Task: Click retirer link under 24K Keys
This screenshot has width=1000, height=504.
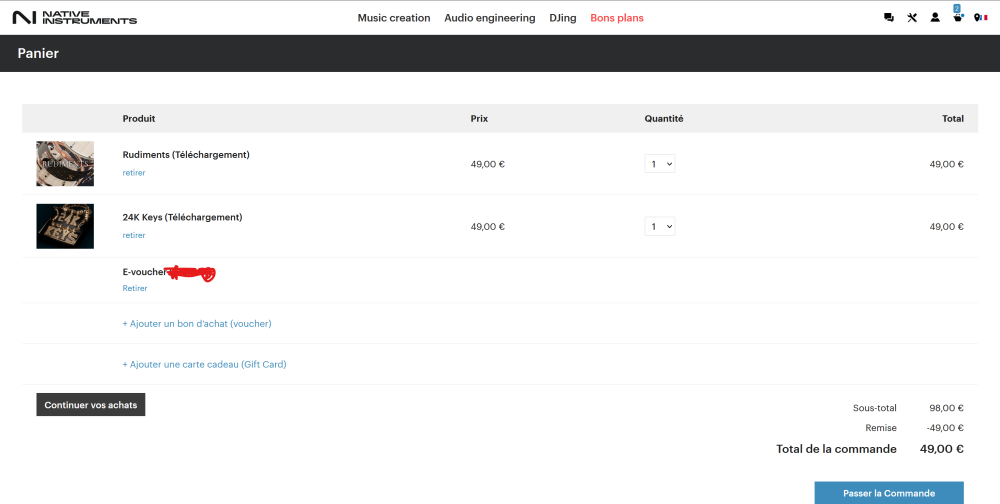Action: pos(134,235)
